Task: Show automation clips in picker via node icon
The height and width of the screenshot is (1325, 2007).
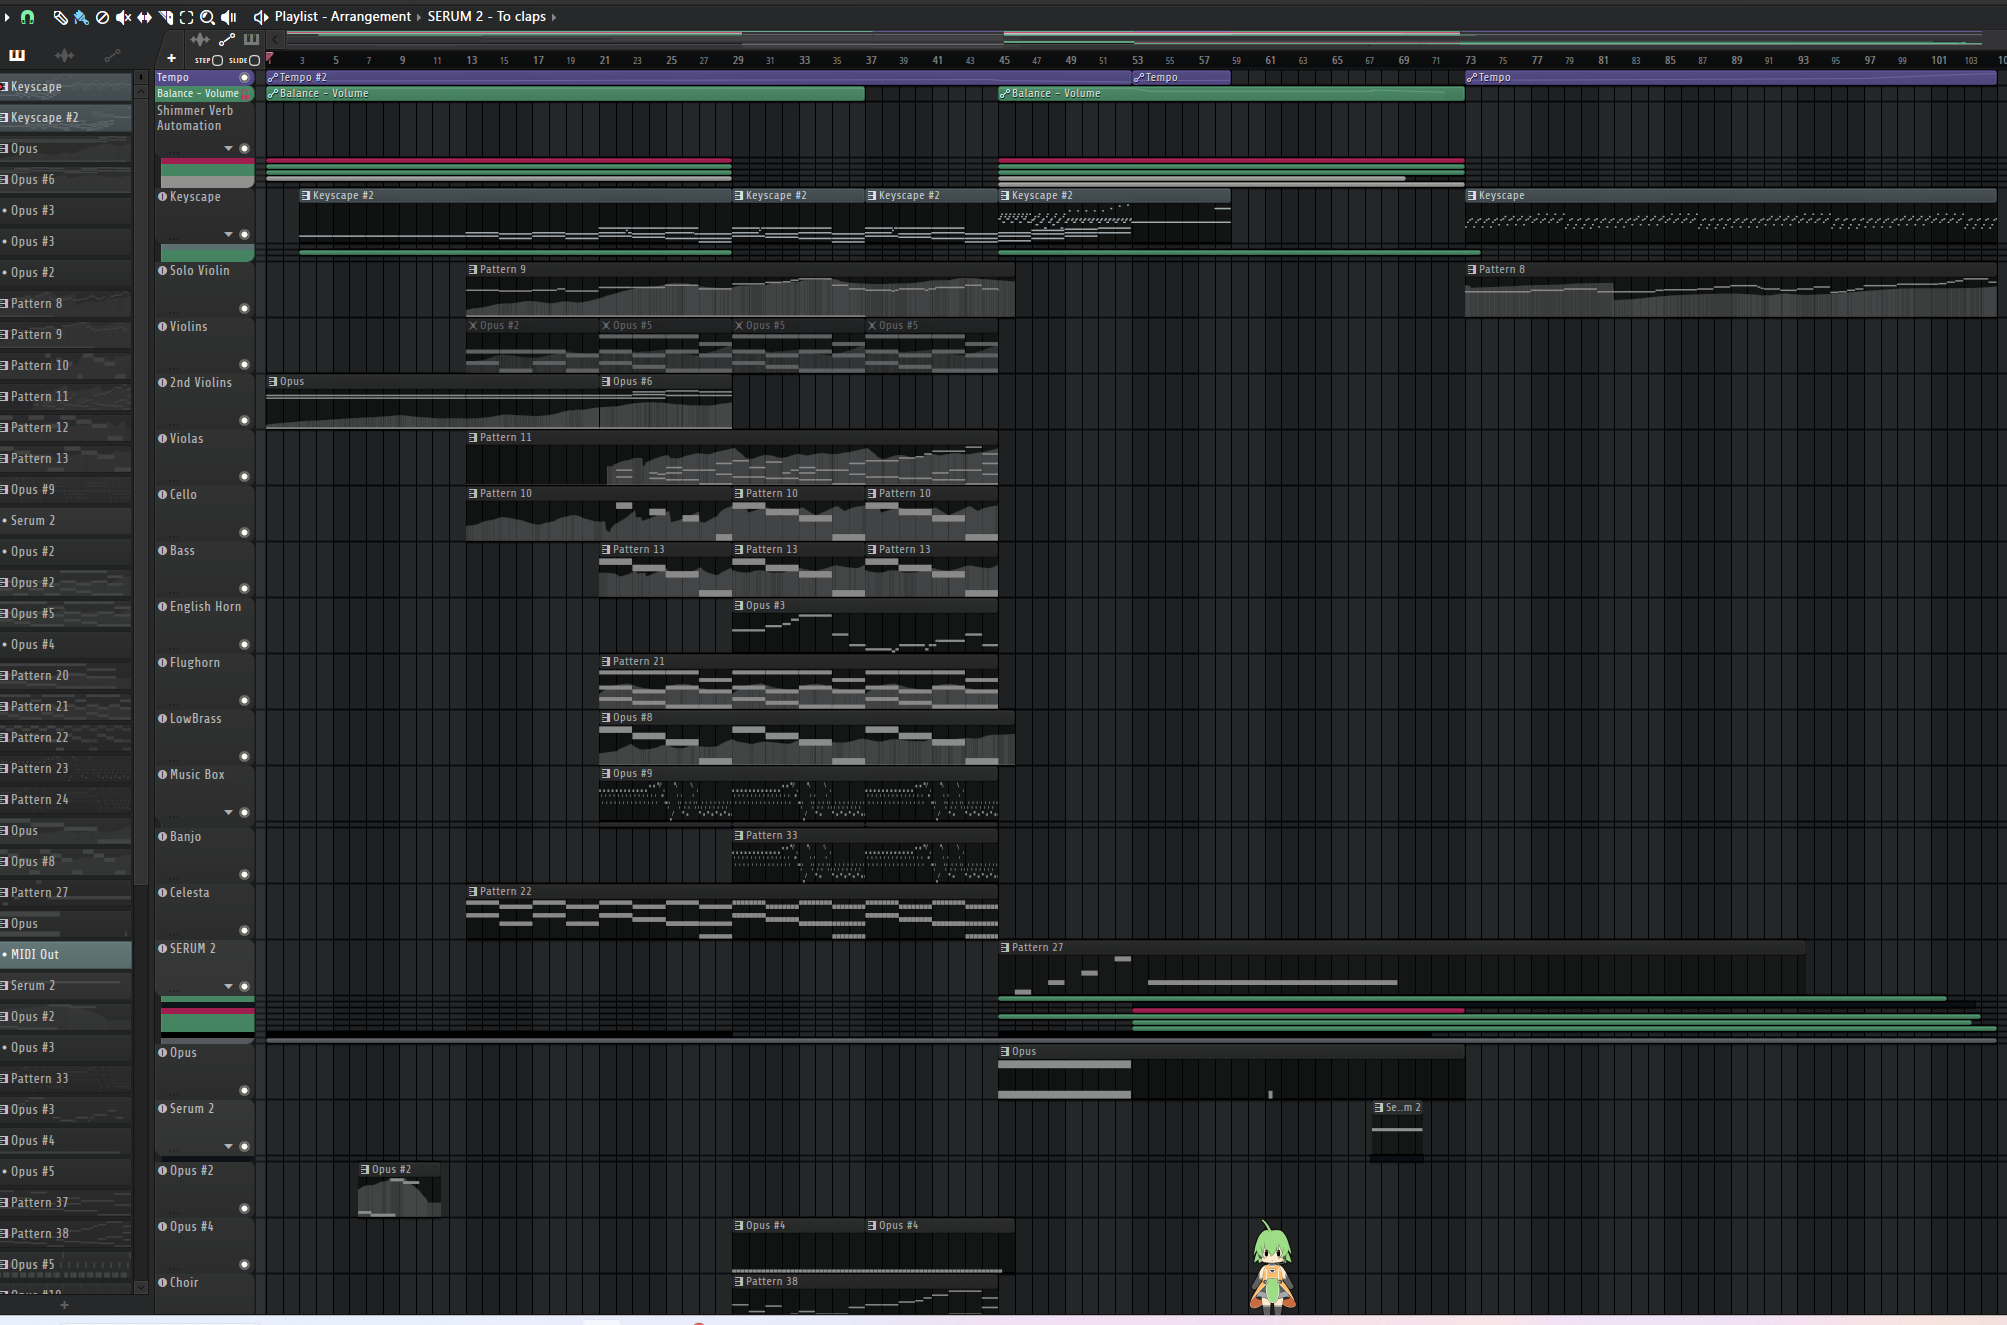Action: click(x=112, y=55)
